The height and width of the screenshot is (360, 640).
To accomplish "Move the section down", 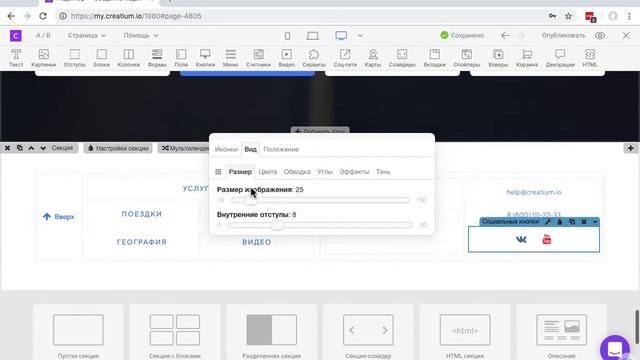I will coord(43,148).
